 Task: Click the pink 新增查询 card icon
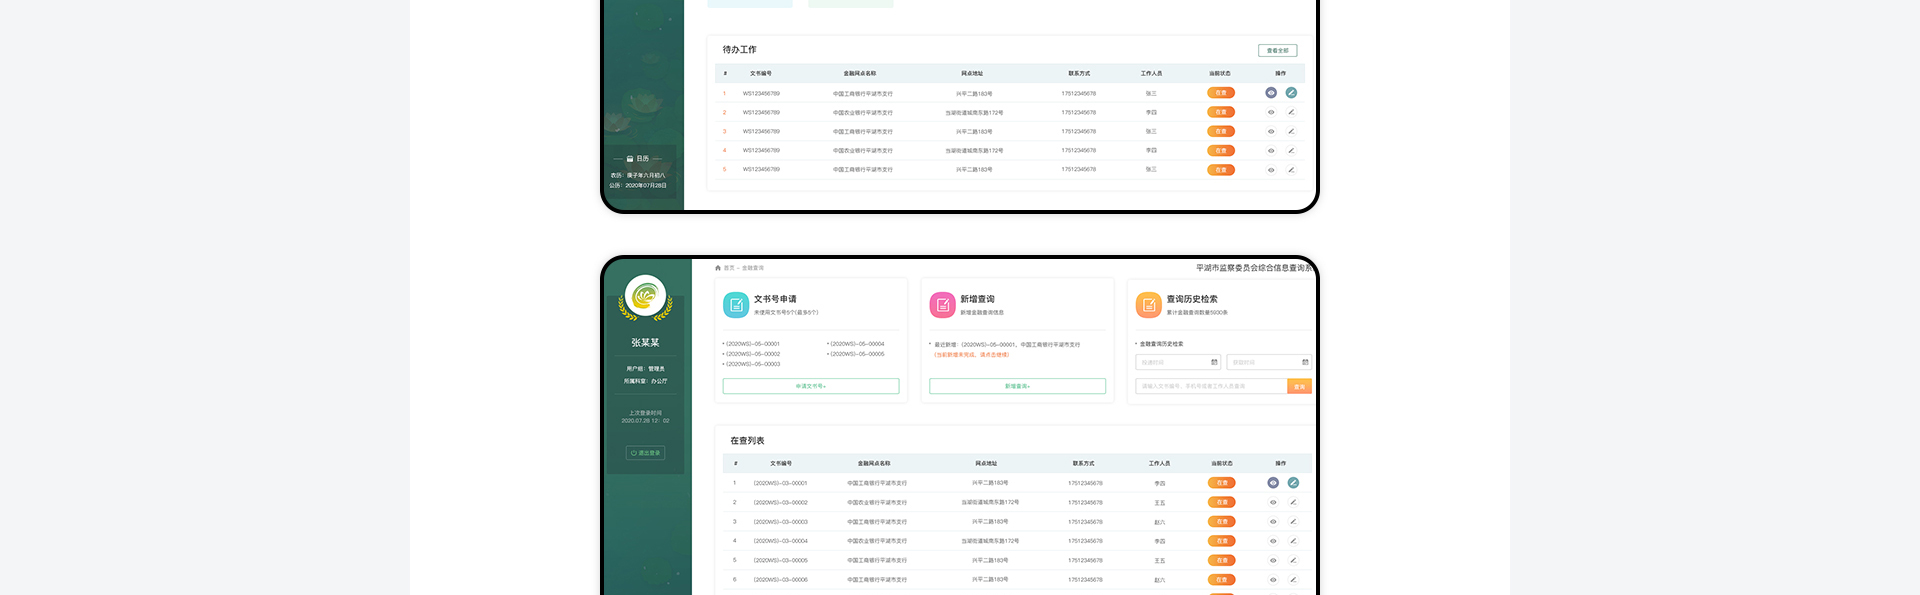click(x=943, y=305)
